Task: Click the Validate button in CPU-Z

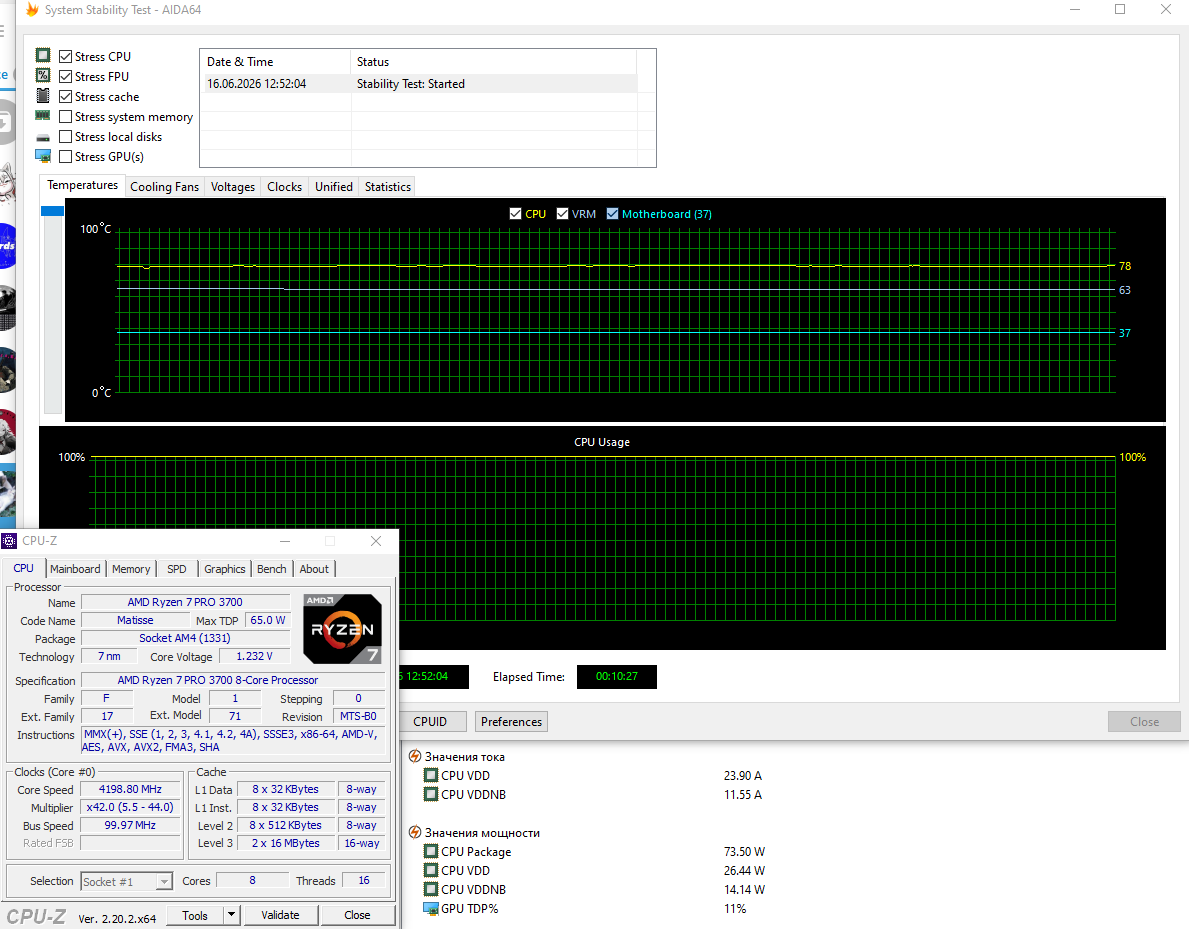Action: point(280,915)
